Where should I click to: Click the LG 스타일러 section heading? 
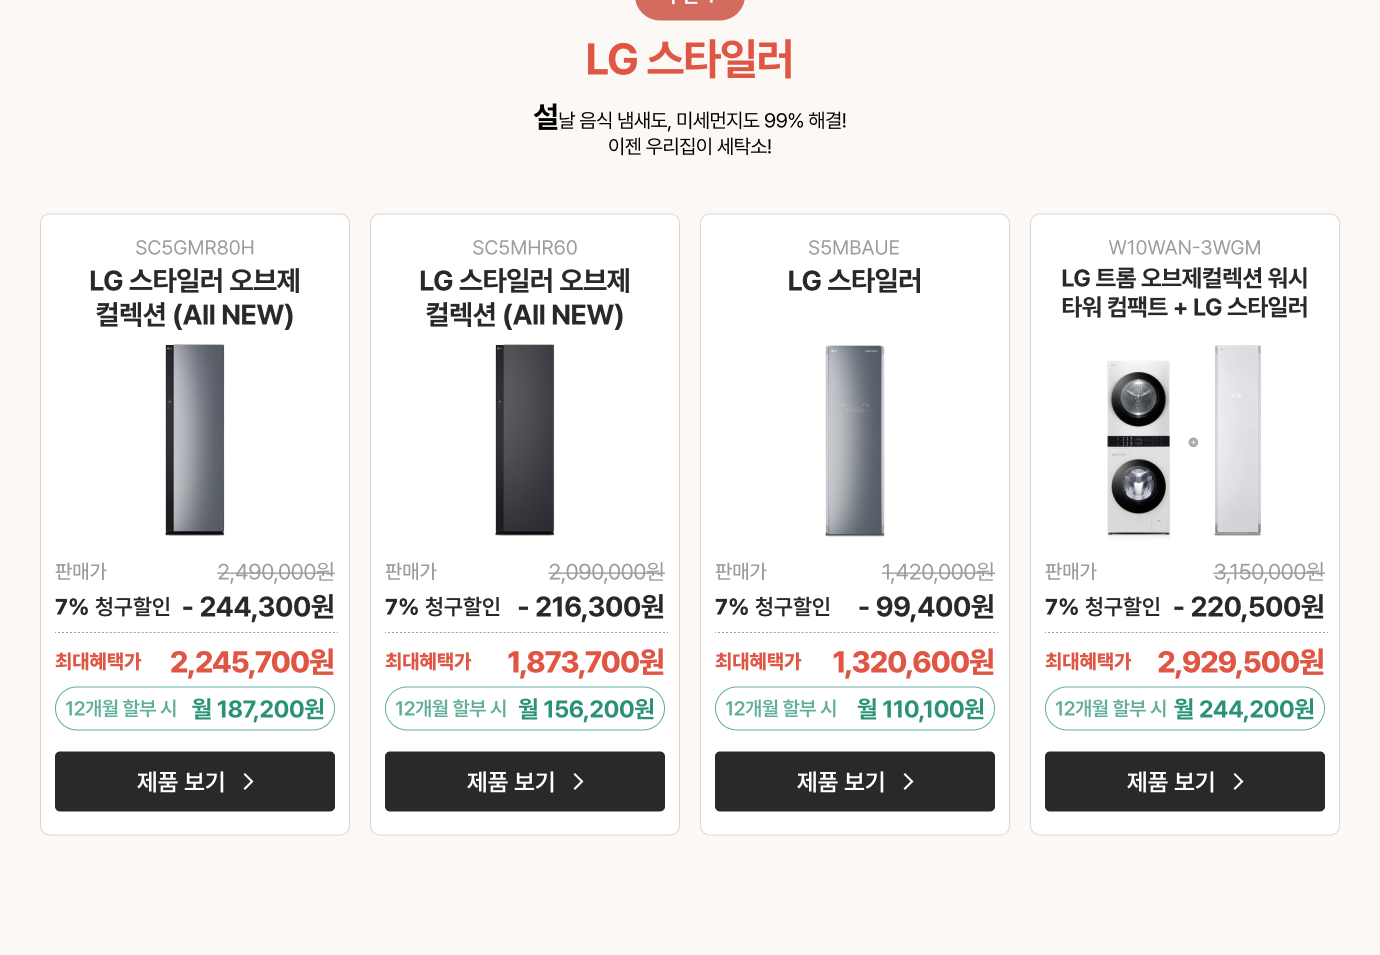(690, 59)
